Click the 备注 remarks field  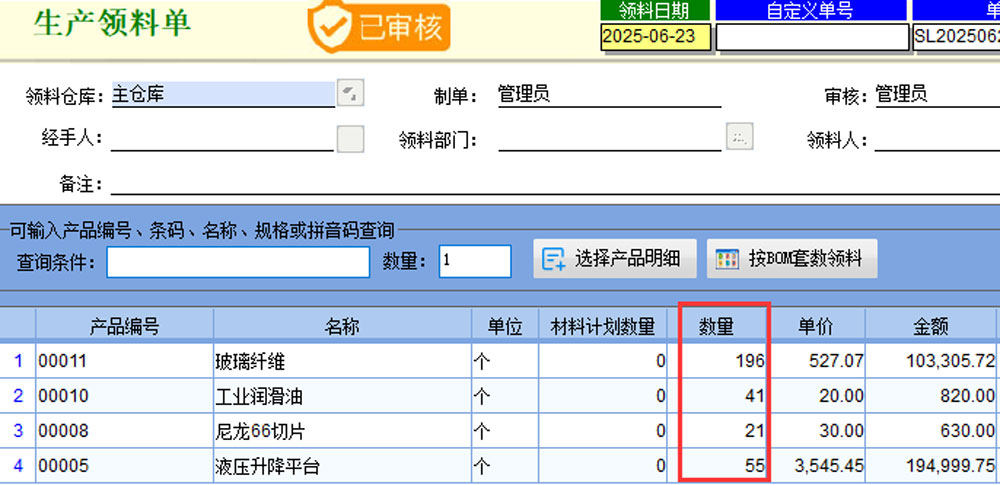click(550, 184)
